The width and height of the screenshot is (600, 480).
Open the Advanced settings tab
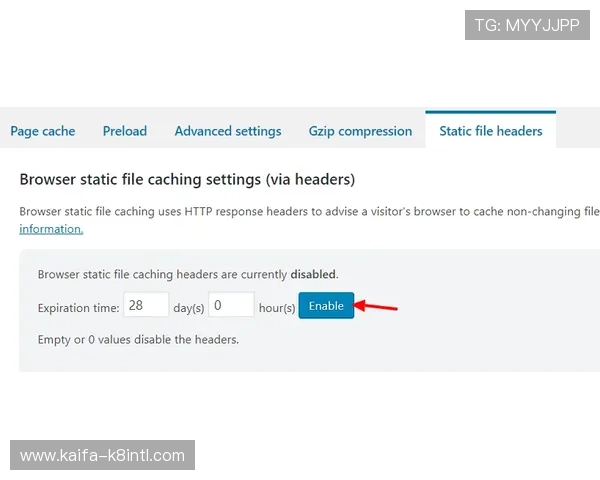tap(228, 131)
